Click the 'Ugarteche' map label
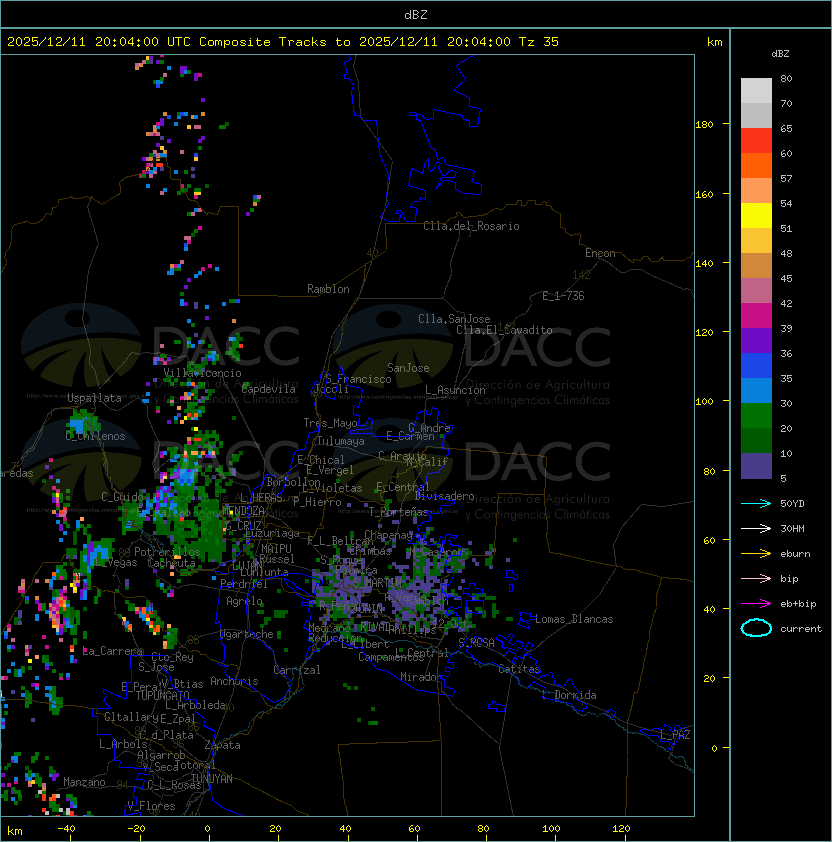832x842 pixels. pyautogui.click(x=247, y=634)
